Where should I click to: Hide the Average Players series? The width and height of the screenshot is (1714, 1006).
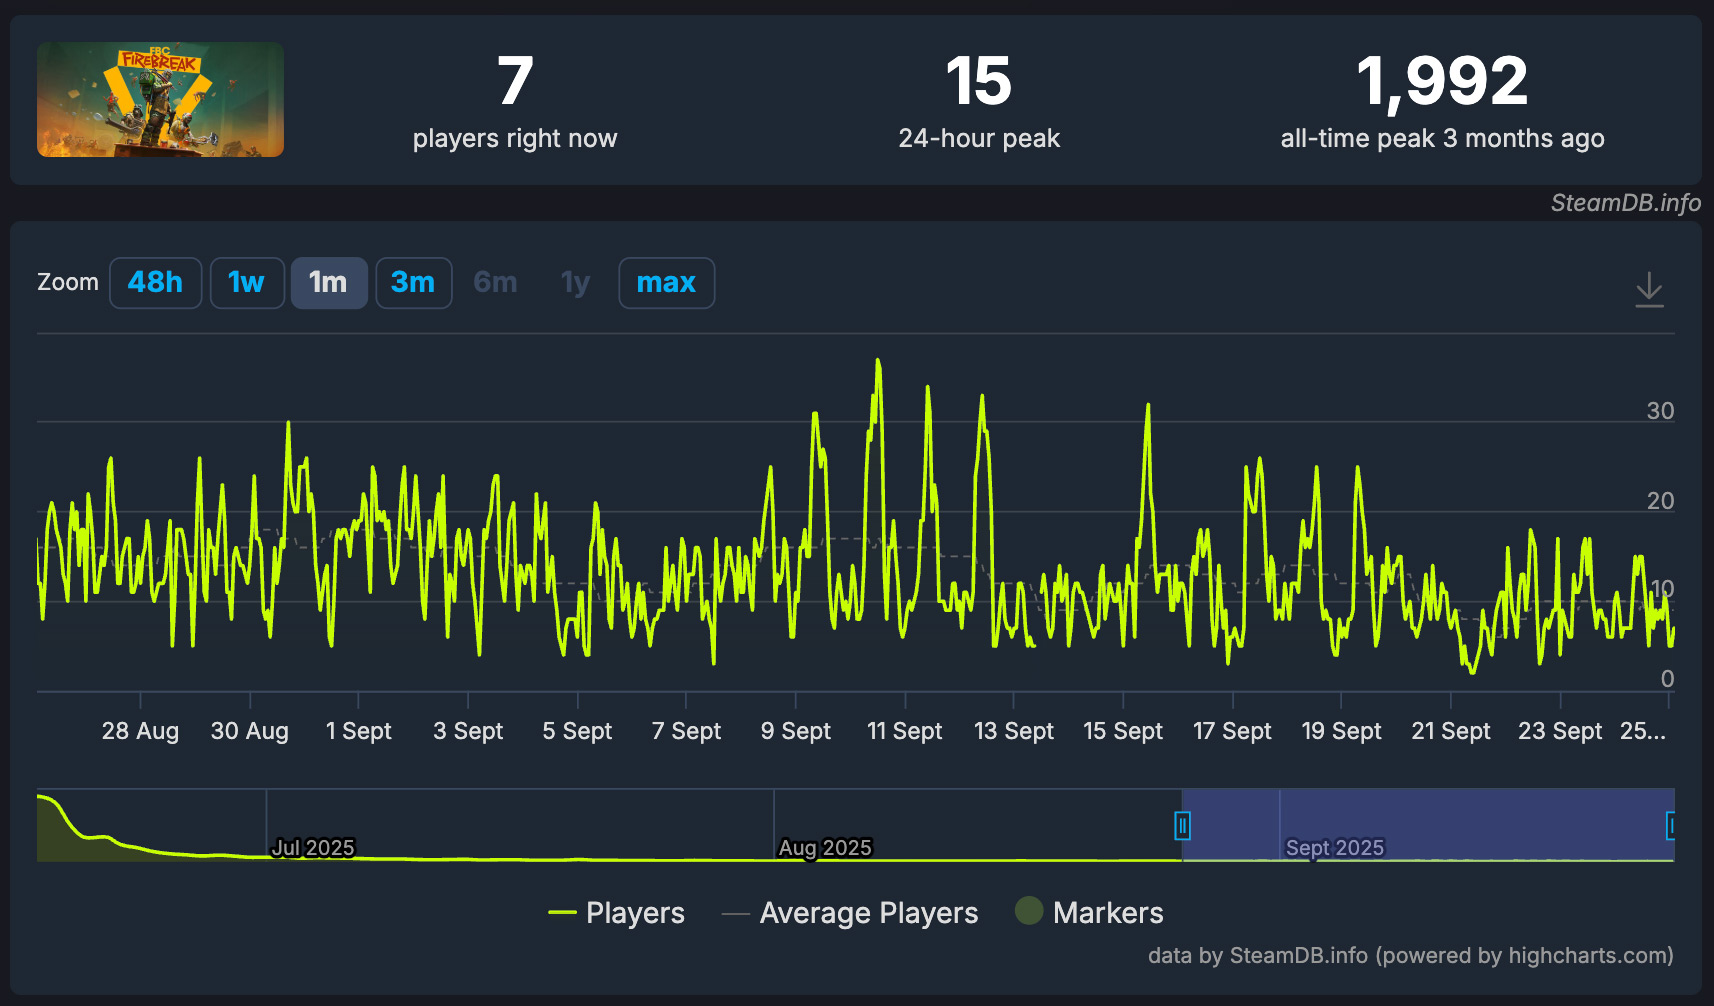pyautogui.click(x=850, y=913)
